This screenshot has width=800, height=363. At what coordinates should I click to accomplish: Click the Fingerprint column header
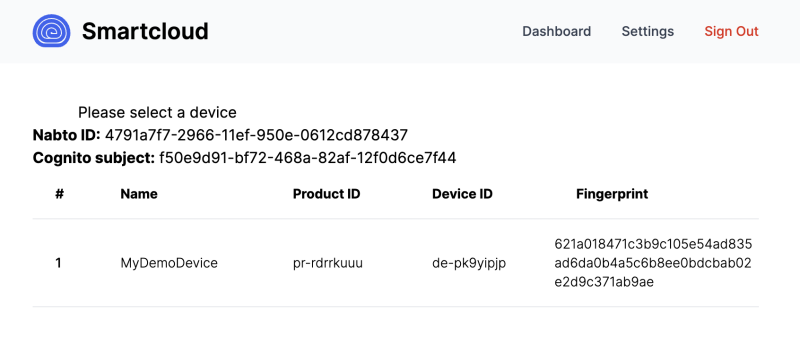coord(612,194)
